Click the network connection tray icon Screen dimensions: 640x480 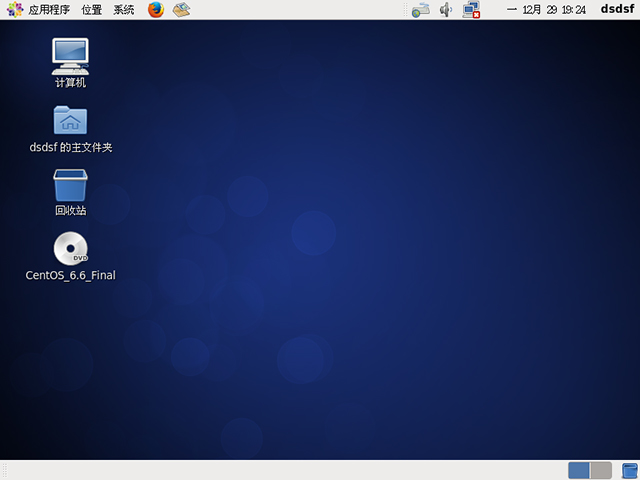tap(471, 10)
